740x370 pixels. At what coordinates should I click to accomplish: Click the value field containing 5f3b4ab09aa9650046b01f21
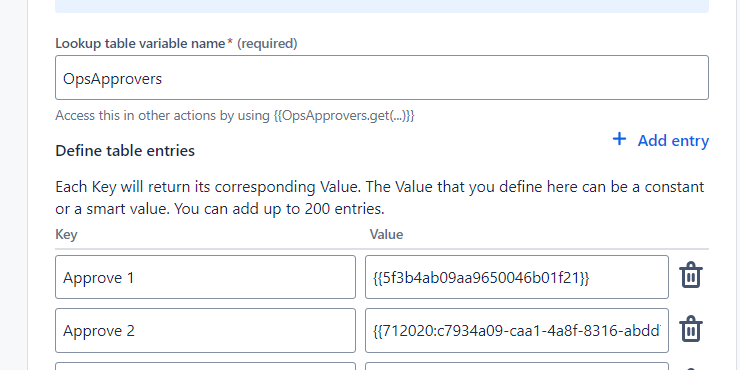[x=517, y=277]
